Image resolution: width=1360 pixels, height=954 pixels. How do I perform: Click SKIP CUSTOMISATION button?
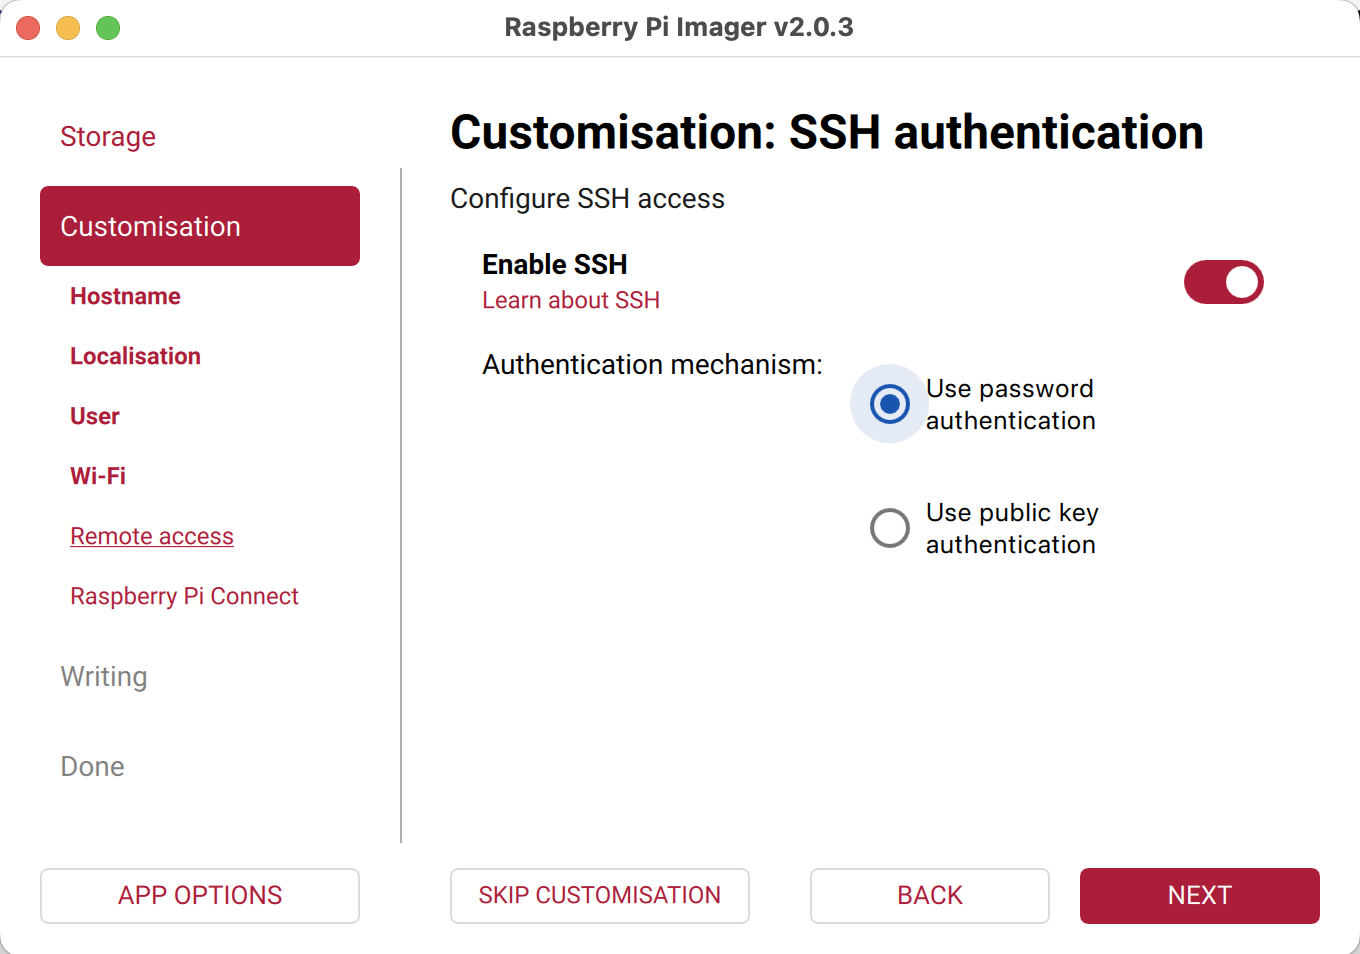(x=599, y=895)
